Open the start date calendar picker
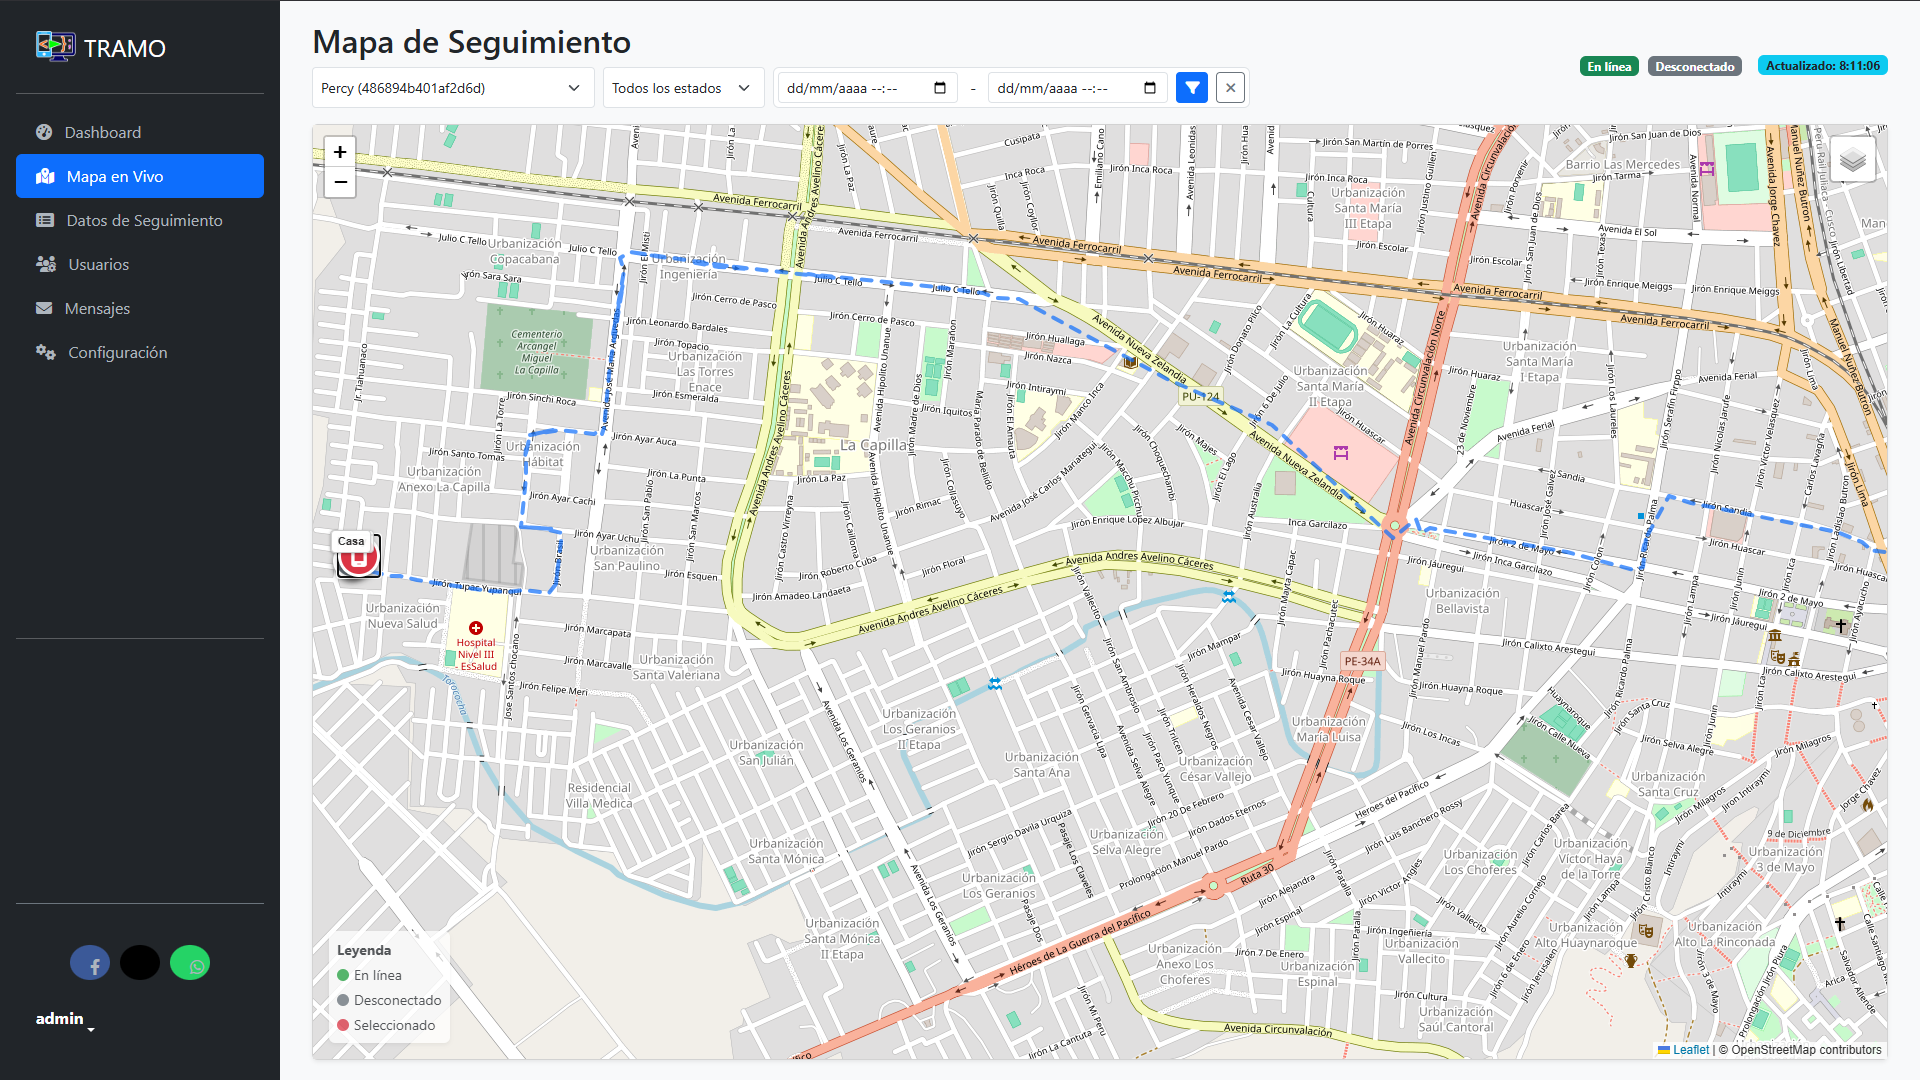This screenshot has width=1920, height=1080. click(940, 88)
